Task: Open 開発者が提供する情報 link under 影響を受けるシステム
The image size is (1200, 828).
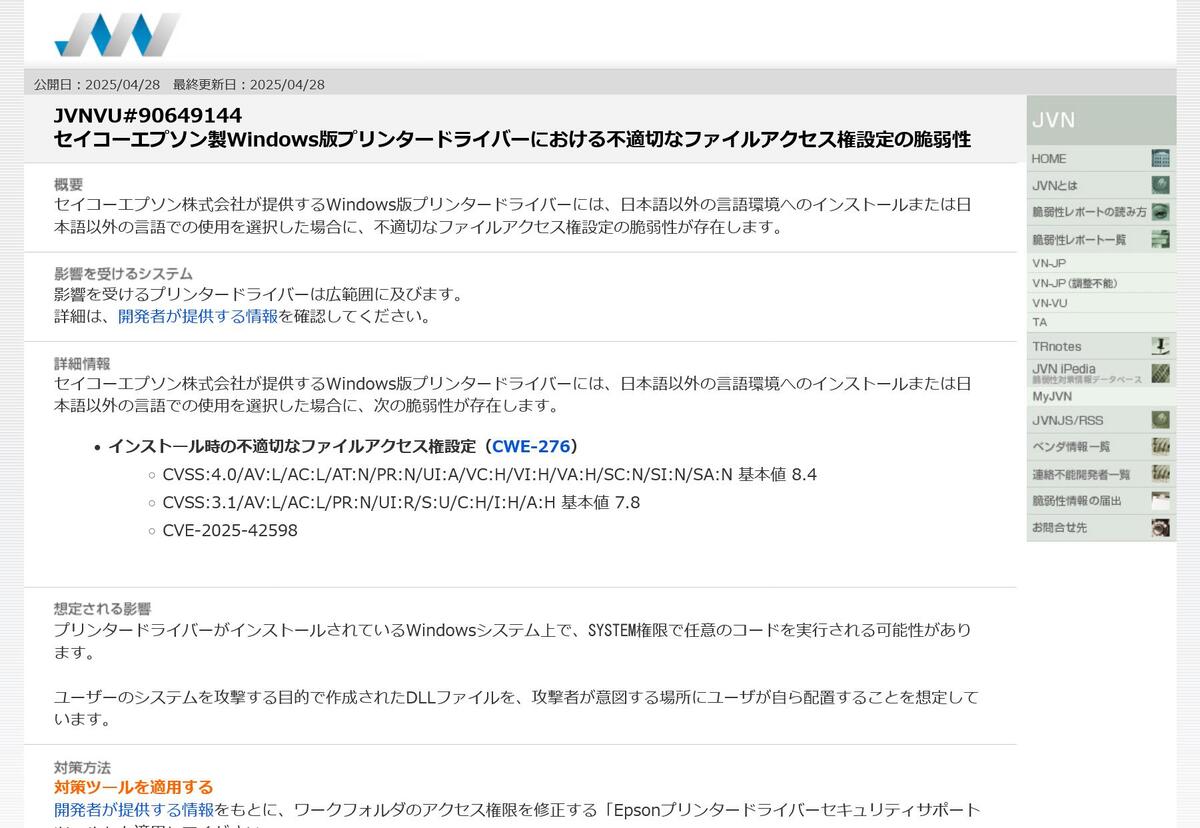Action: click(198, 316)
